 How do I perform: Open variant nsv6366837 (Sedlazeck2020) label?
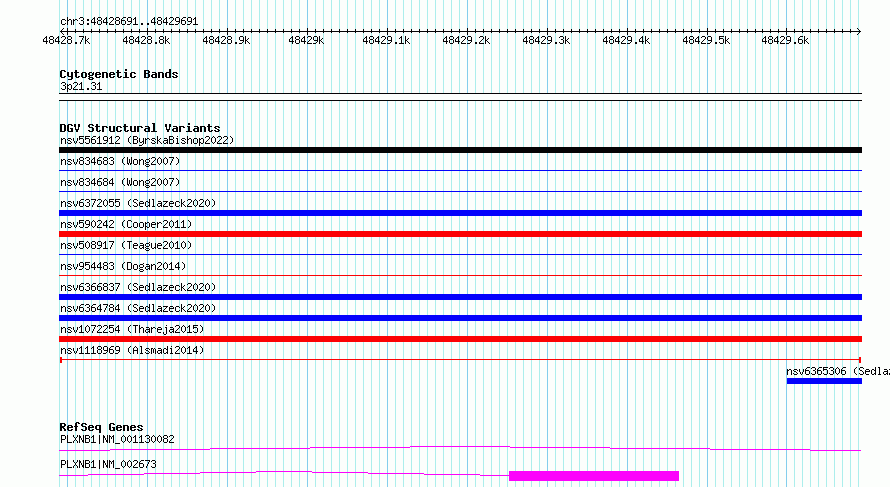[138, 287]
